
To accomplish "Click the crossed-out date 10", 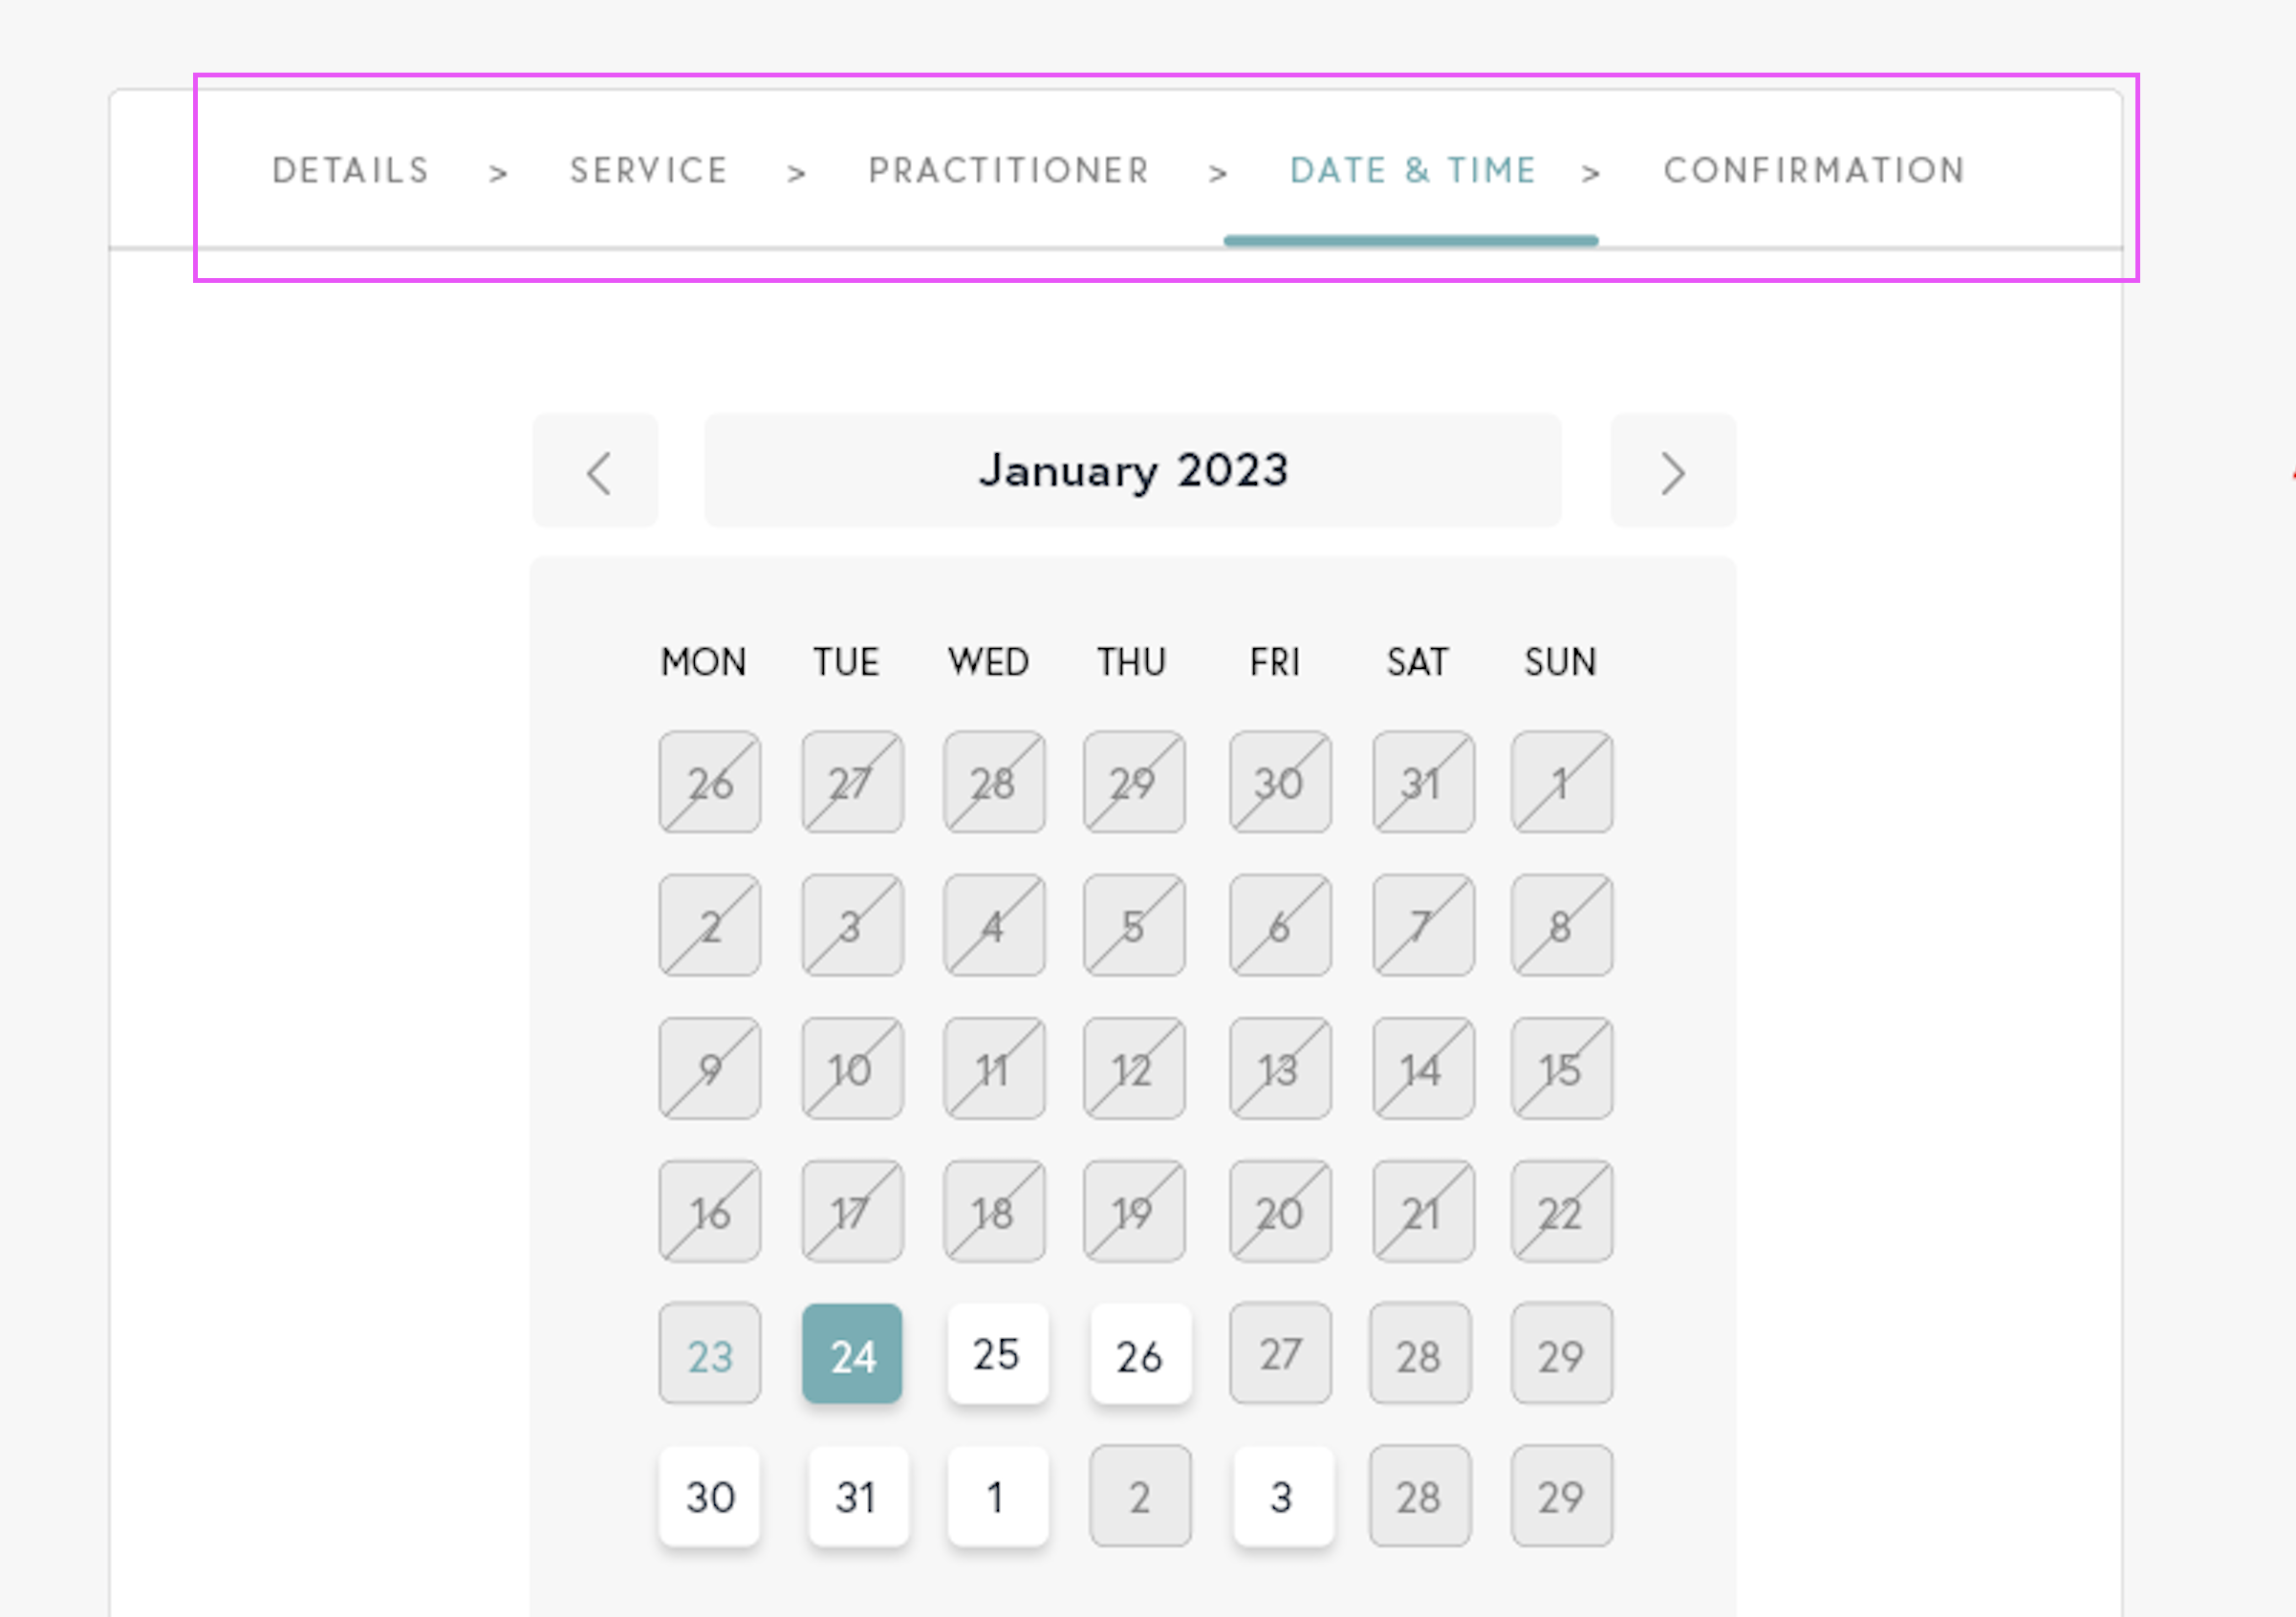I will pyautogui.click(x=852, y=1069).
